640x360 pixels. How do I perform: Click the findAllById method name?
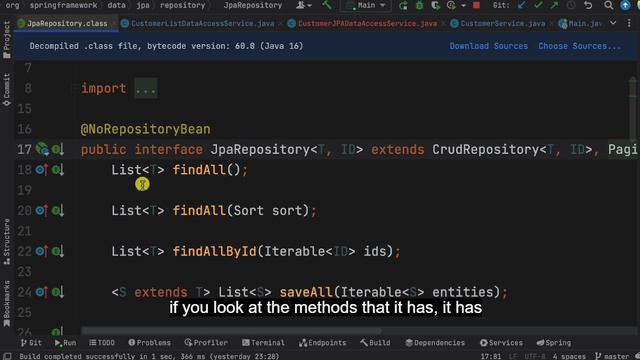pyautogui.click(x=215, y=251)
